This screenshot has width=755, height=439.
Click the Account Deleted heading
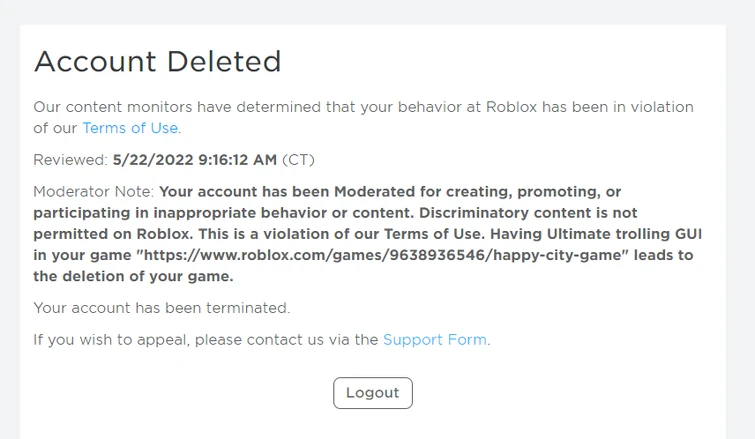(157, 62)
